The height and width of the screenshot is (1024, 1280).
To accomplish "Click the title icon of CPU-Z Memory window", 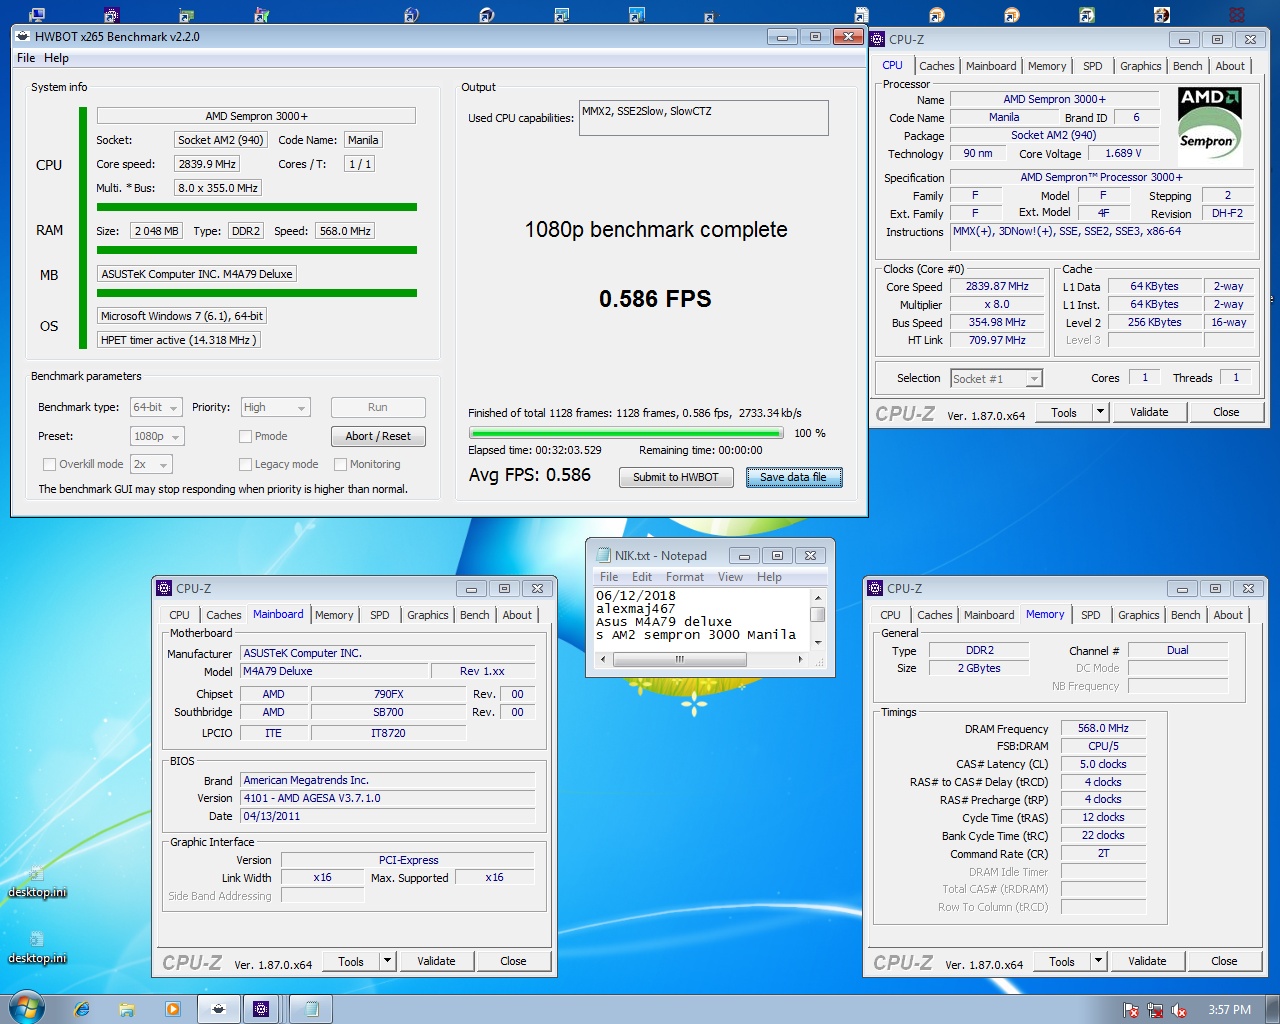I will (x=876, y=588).
